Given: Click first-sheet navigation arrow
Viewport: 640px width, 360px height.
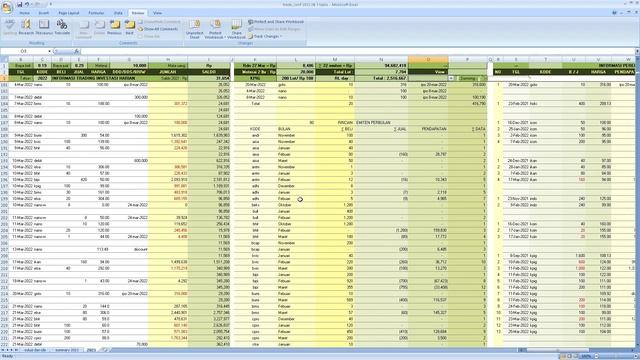Looking at the screenshot, I should click(3, 350).
